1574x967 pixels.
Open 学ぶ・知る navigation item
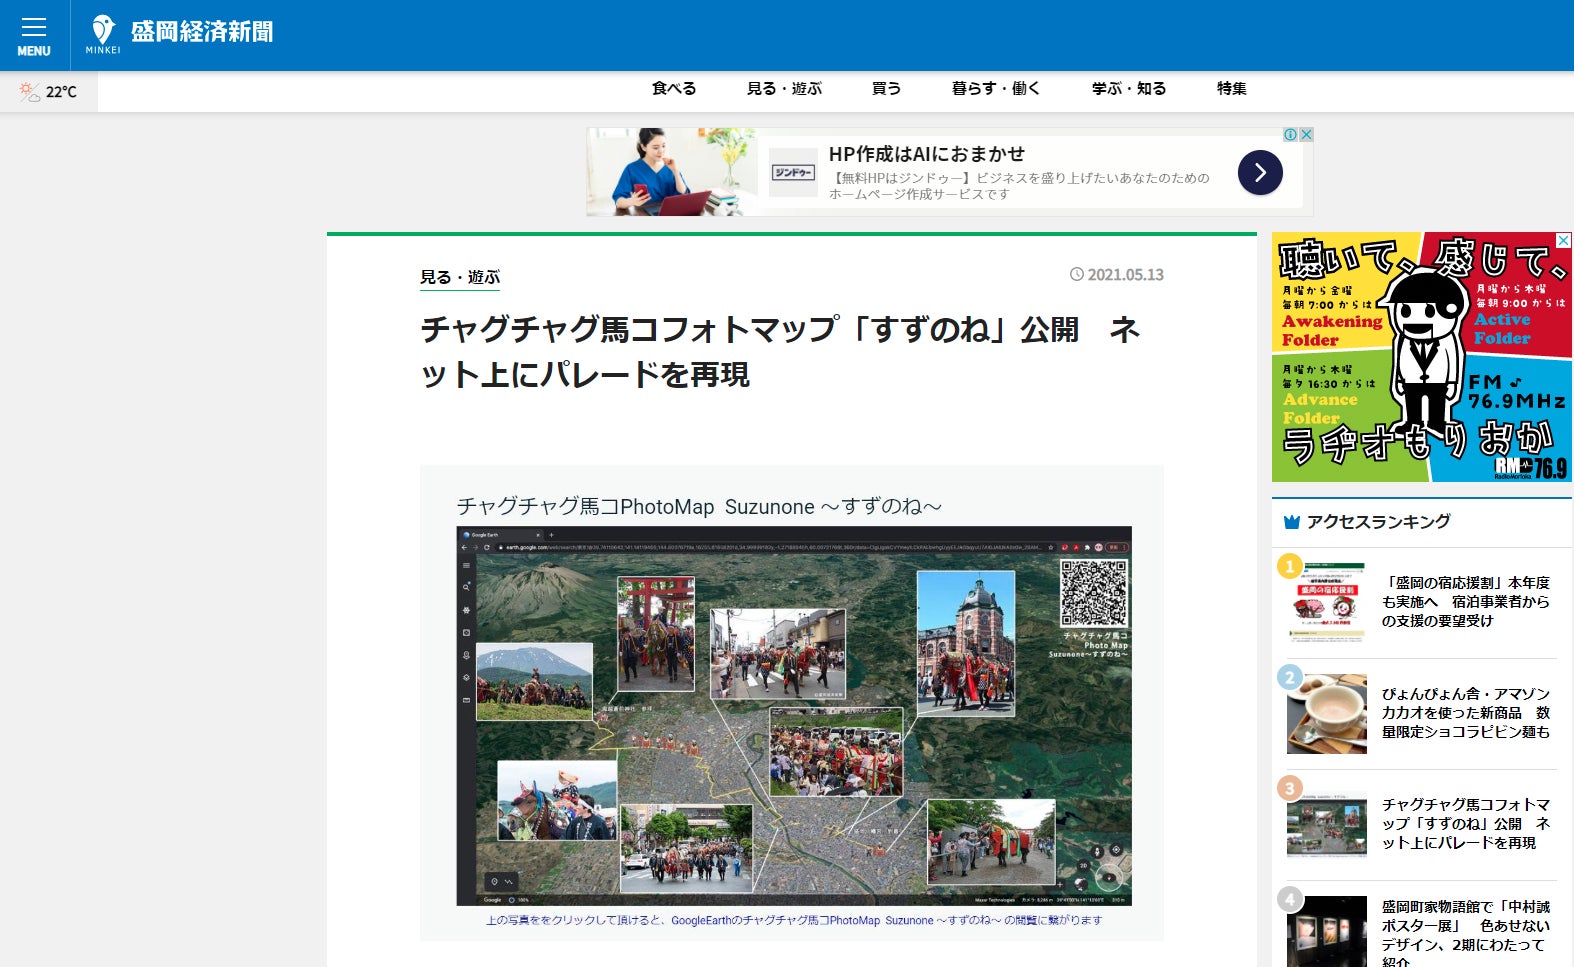click(1128, 89)
